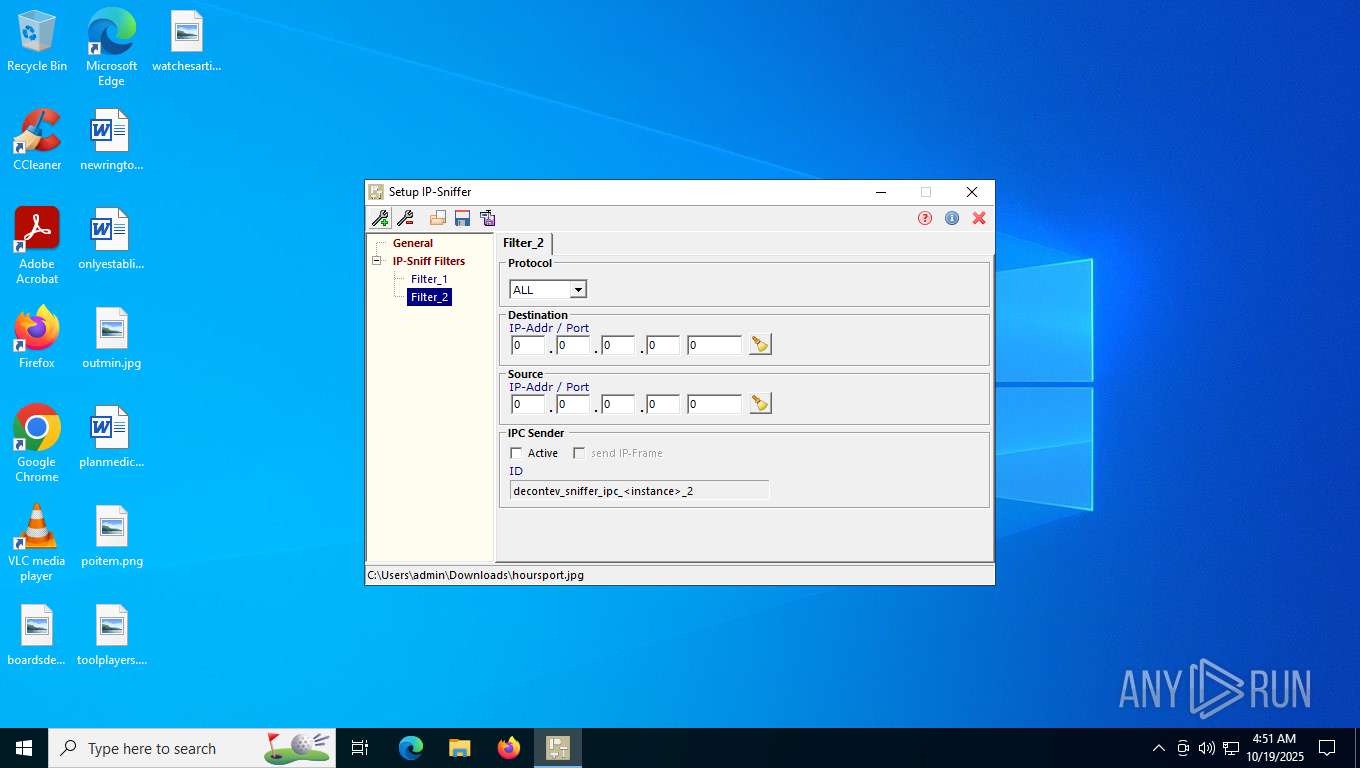Show hidden system tray icons
Screen dimensions: 1360x768
[1159, 748]
